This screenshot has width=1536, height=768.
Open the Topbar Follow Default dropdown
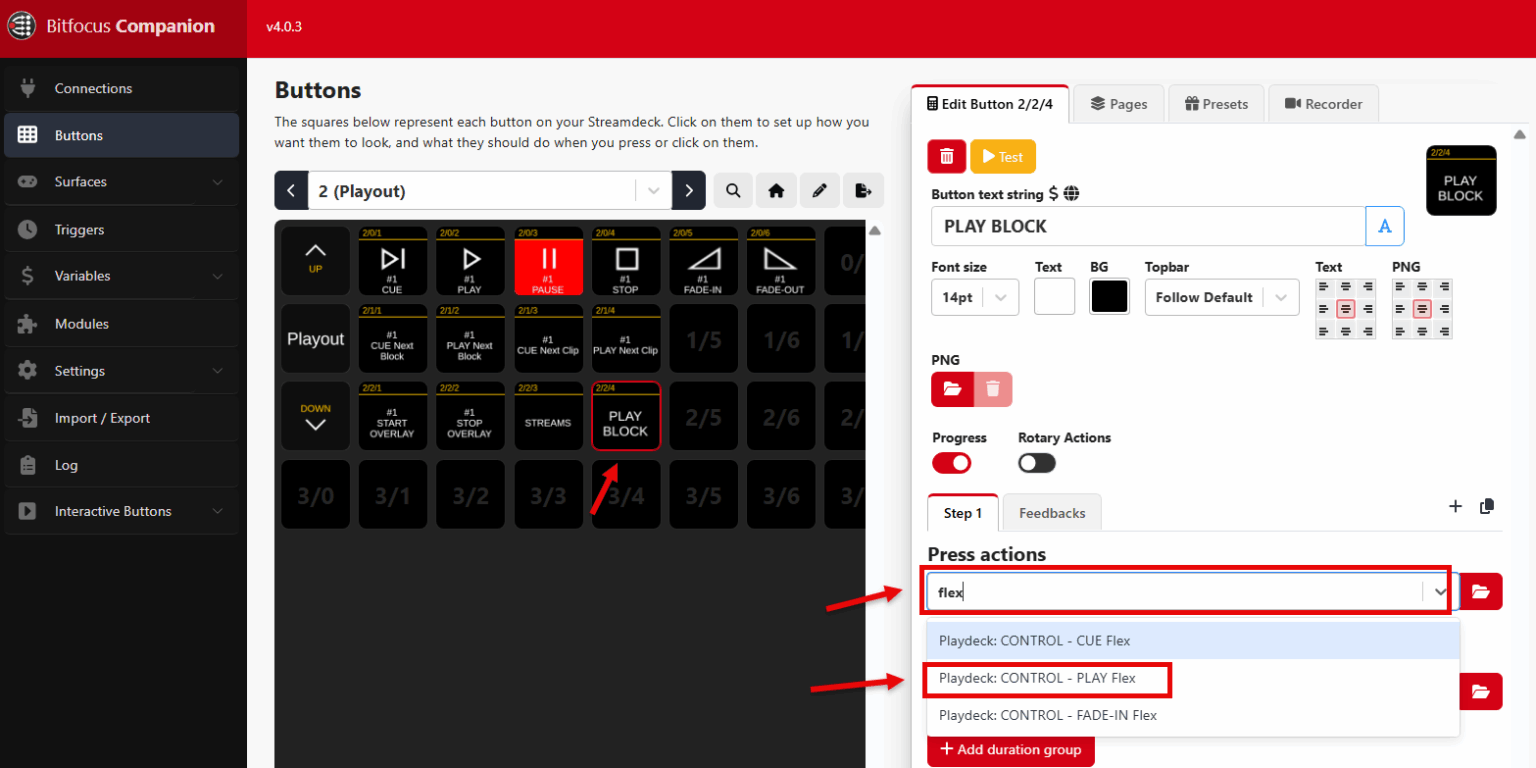[x=1221, y=297]
